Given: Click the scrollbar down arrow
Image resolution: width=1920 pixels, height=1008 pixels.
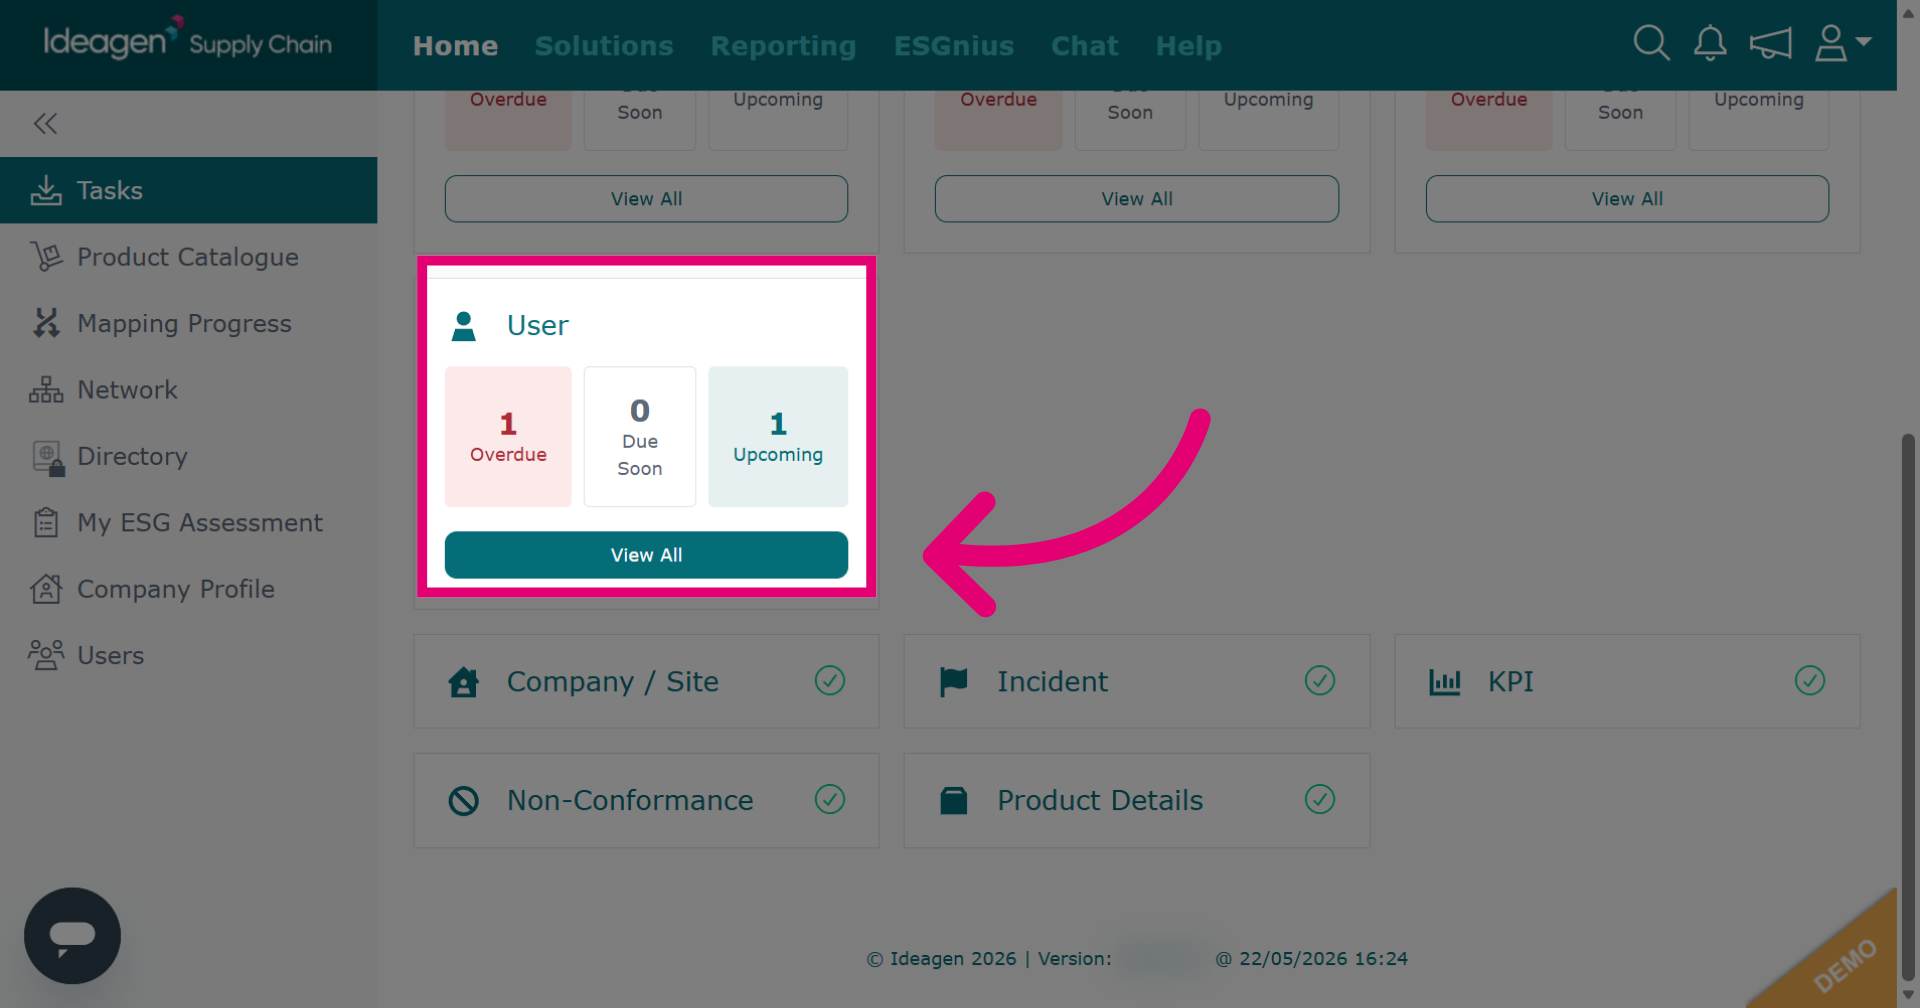Looking at the screenshot, I should (x=1908, y=996).
